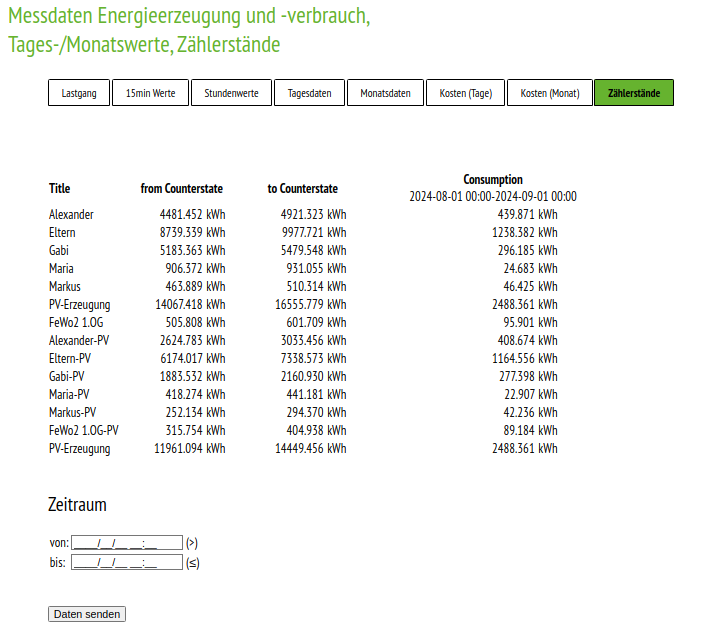Select the Gabi row title
Viewport: 704px width, 635px height.
(x=59, y=251)
